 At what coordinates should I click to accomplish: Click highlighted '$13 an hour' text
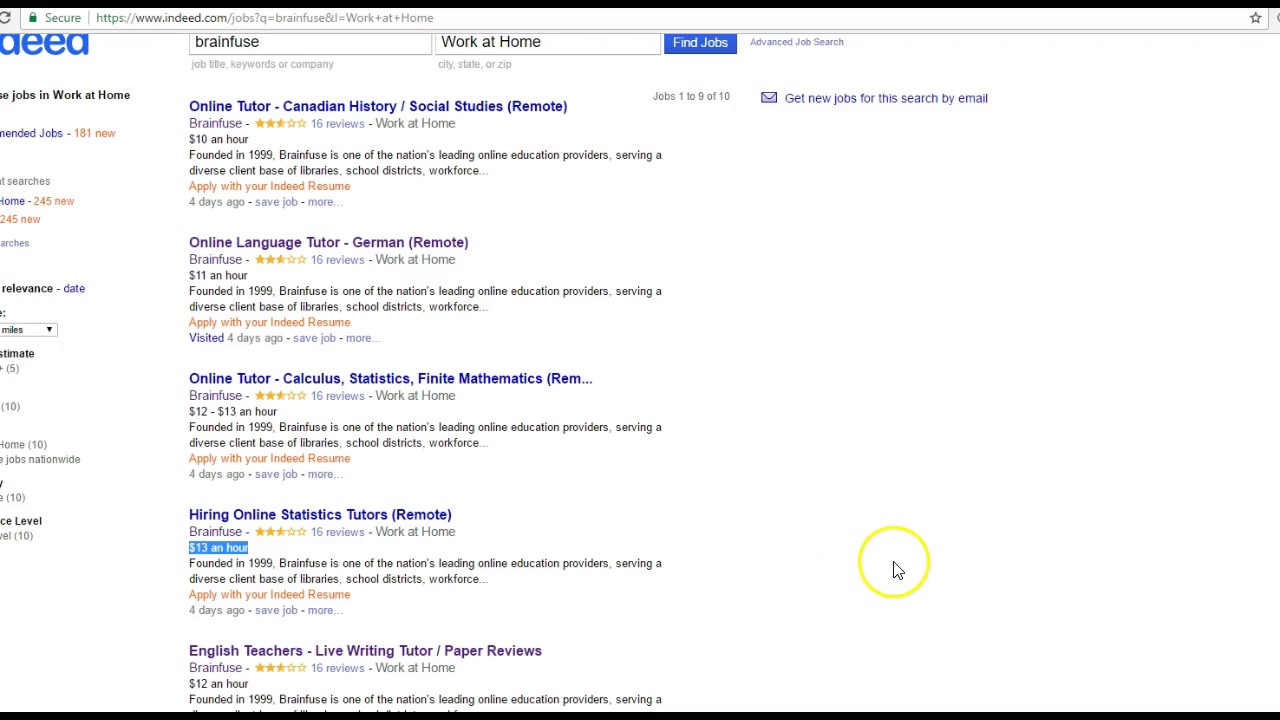(219, 548)
